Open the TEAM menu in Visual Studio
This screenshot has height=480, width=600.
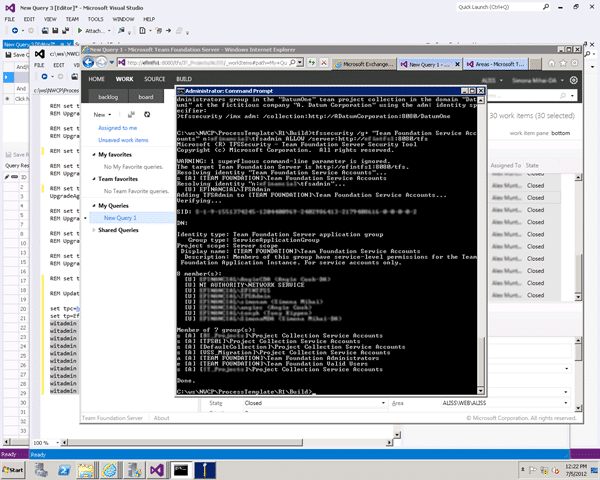pos(72,19)
